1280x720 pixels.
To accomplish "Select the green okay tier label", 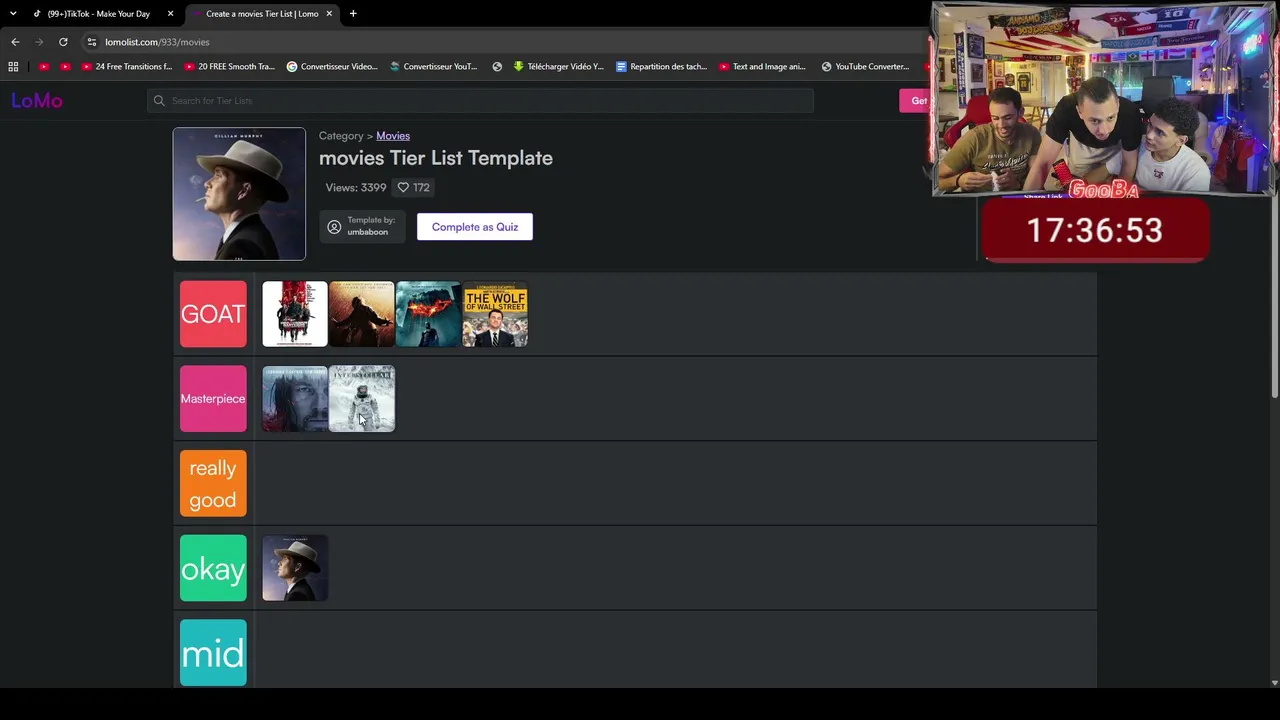I will 213,569.
